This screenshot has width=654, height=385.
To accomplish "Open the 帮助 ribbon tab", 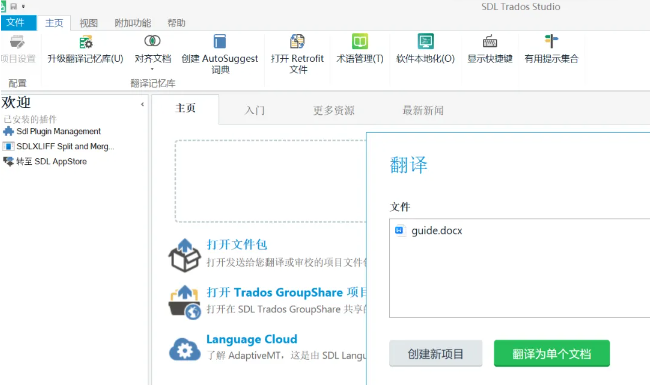I will (176, 23).
